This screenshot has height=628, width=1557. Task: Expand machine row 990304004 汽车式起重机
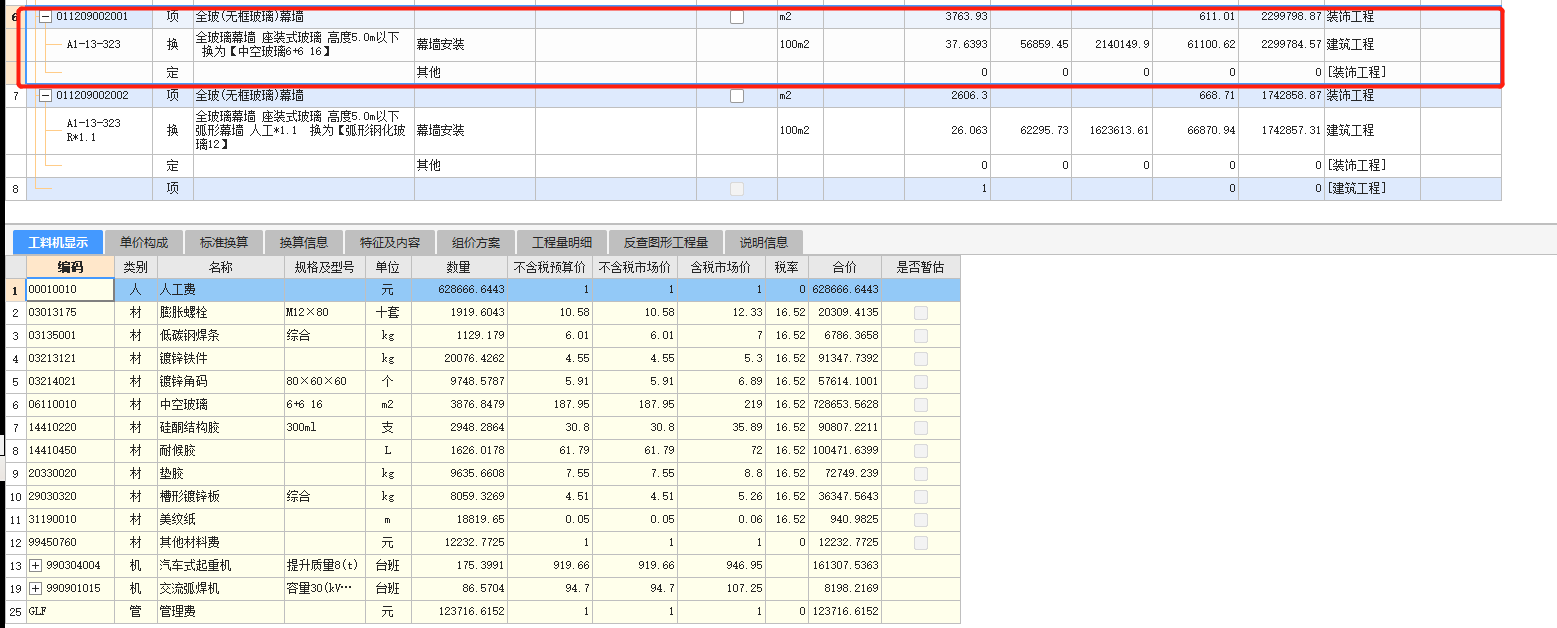(36, 566)
